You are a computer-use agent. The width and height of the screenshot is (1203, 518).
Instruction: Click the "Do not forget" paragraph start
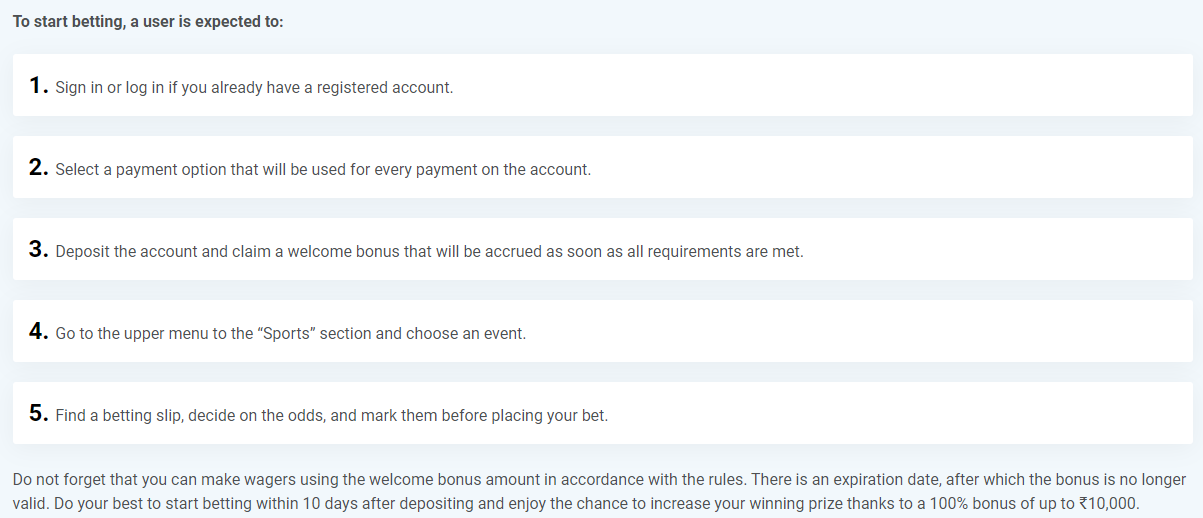coord(59,480)
